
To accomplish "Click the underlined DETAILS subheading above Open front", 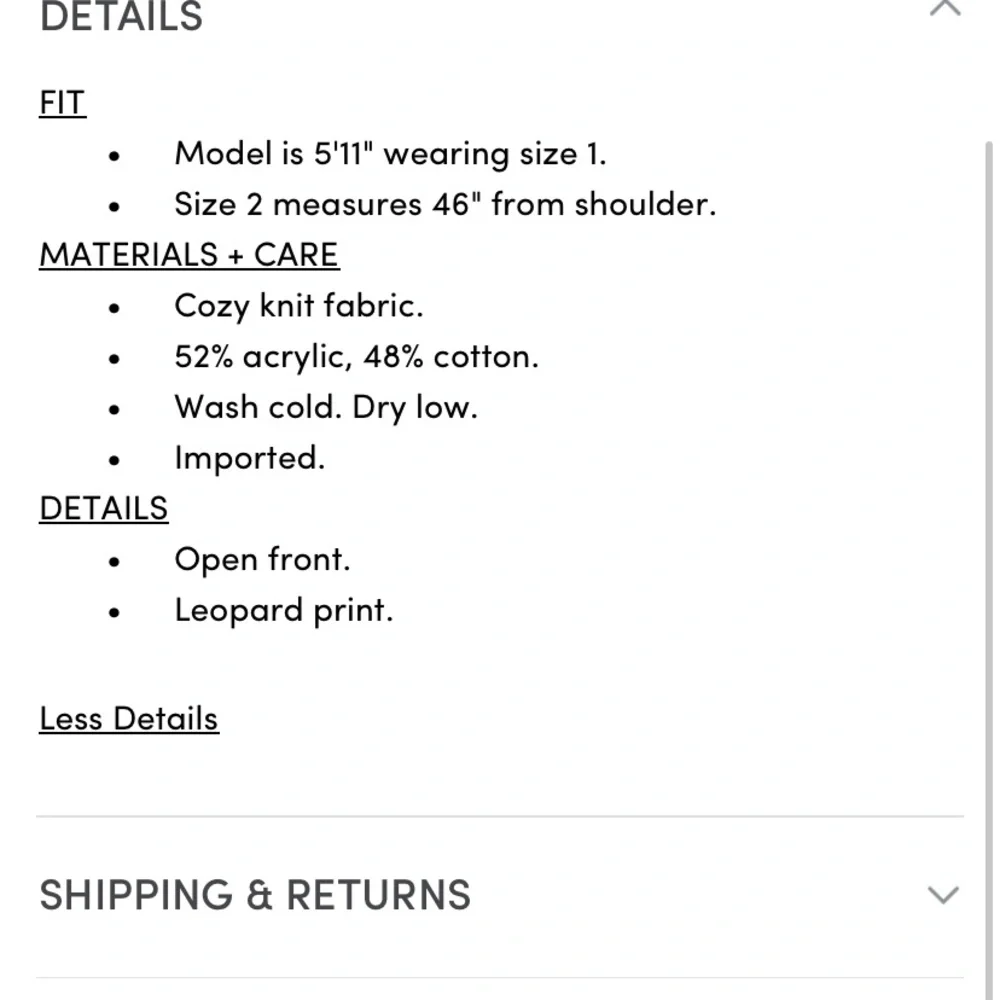I will coord(104,508).
